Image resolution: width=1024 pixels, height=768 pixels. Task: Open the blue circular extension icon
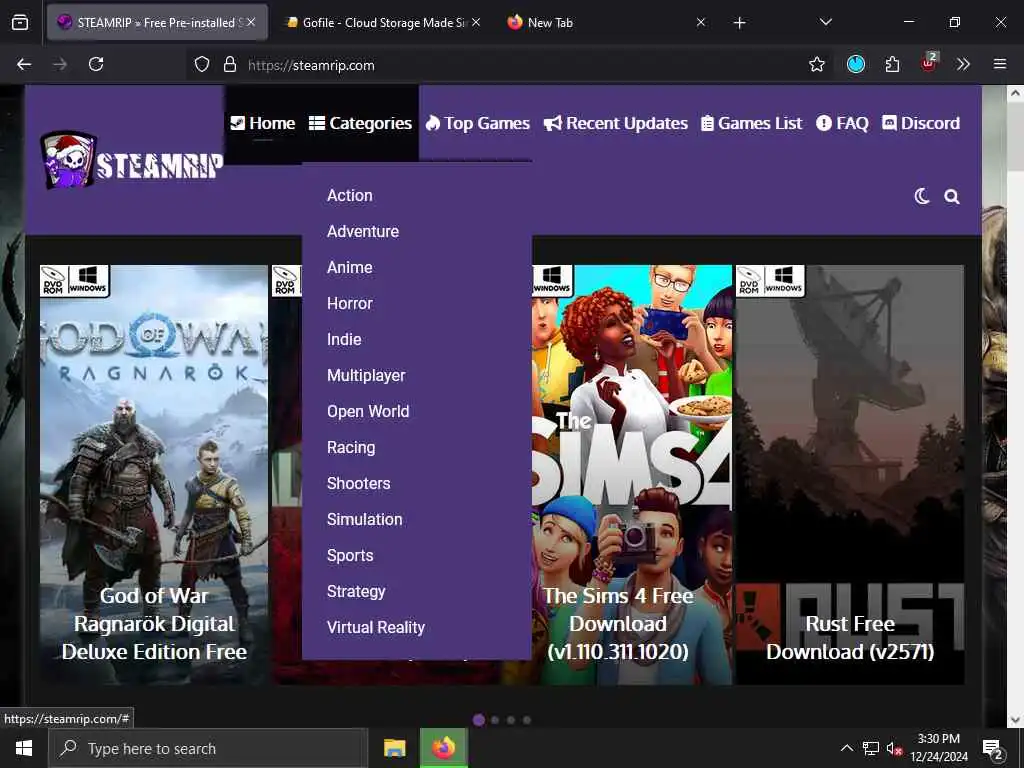click(856, 64)
